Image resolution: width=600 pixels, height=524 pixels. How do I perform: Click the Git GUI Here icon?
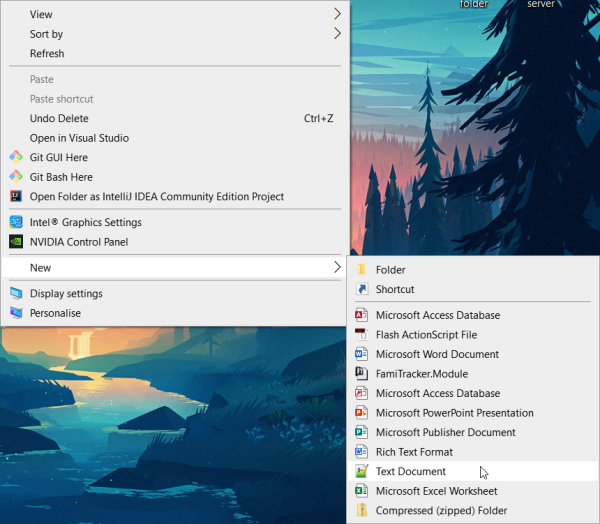click(16, 157)
